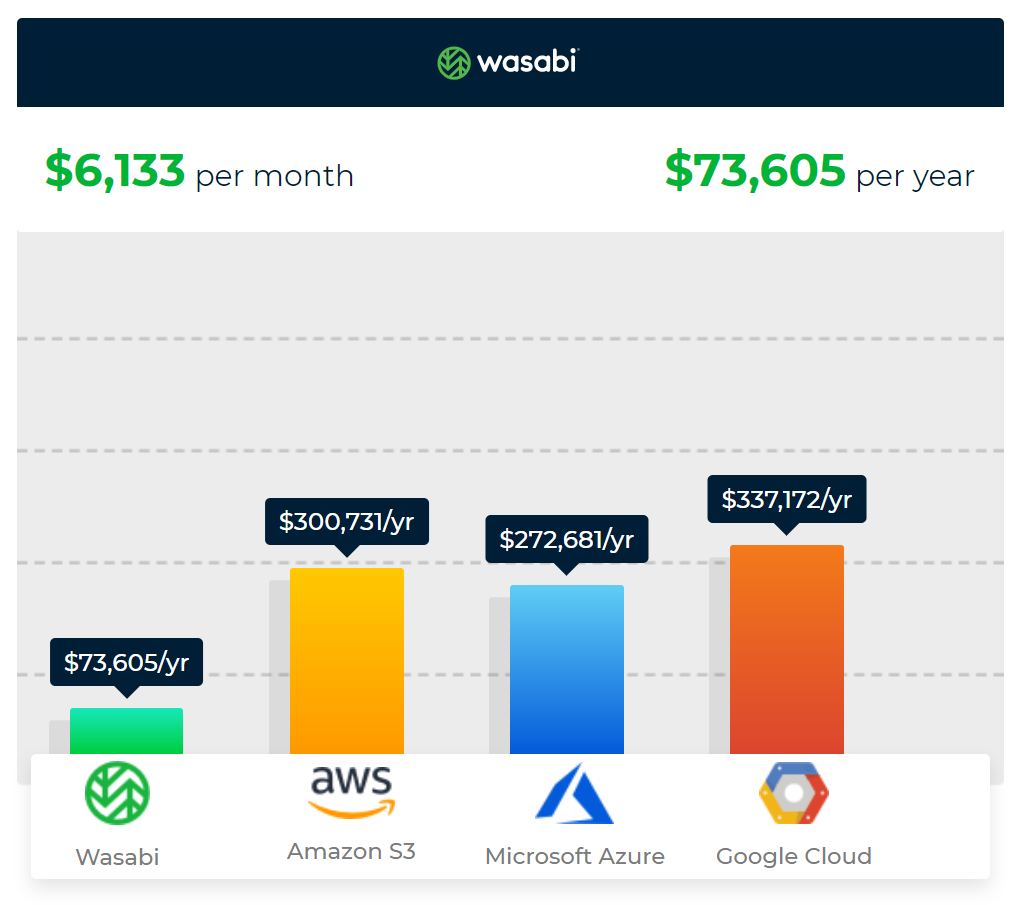Viewport: 1019px width, 905px height.
Task: Click the $272,681/yr price label
Action: click(x=566, y=539)
